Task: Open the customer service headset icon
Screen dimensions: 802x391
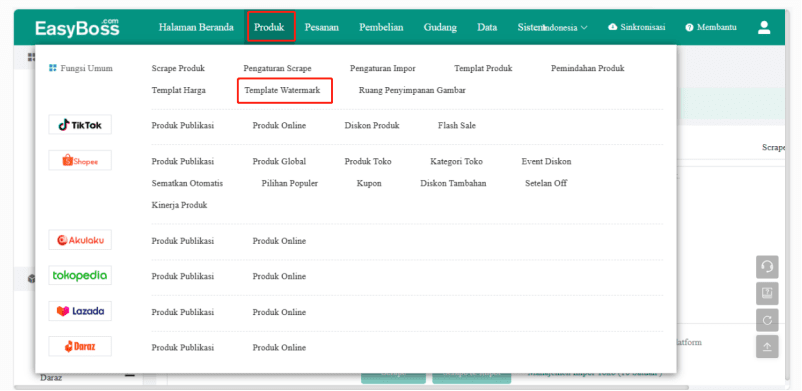Action: [x=767, y=267]
